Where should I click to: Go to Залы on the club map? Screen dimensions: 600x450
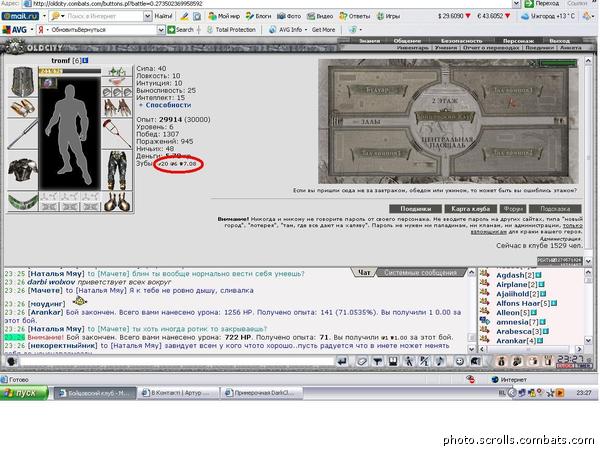point(370,122)
